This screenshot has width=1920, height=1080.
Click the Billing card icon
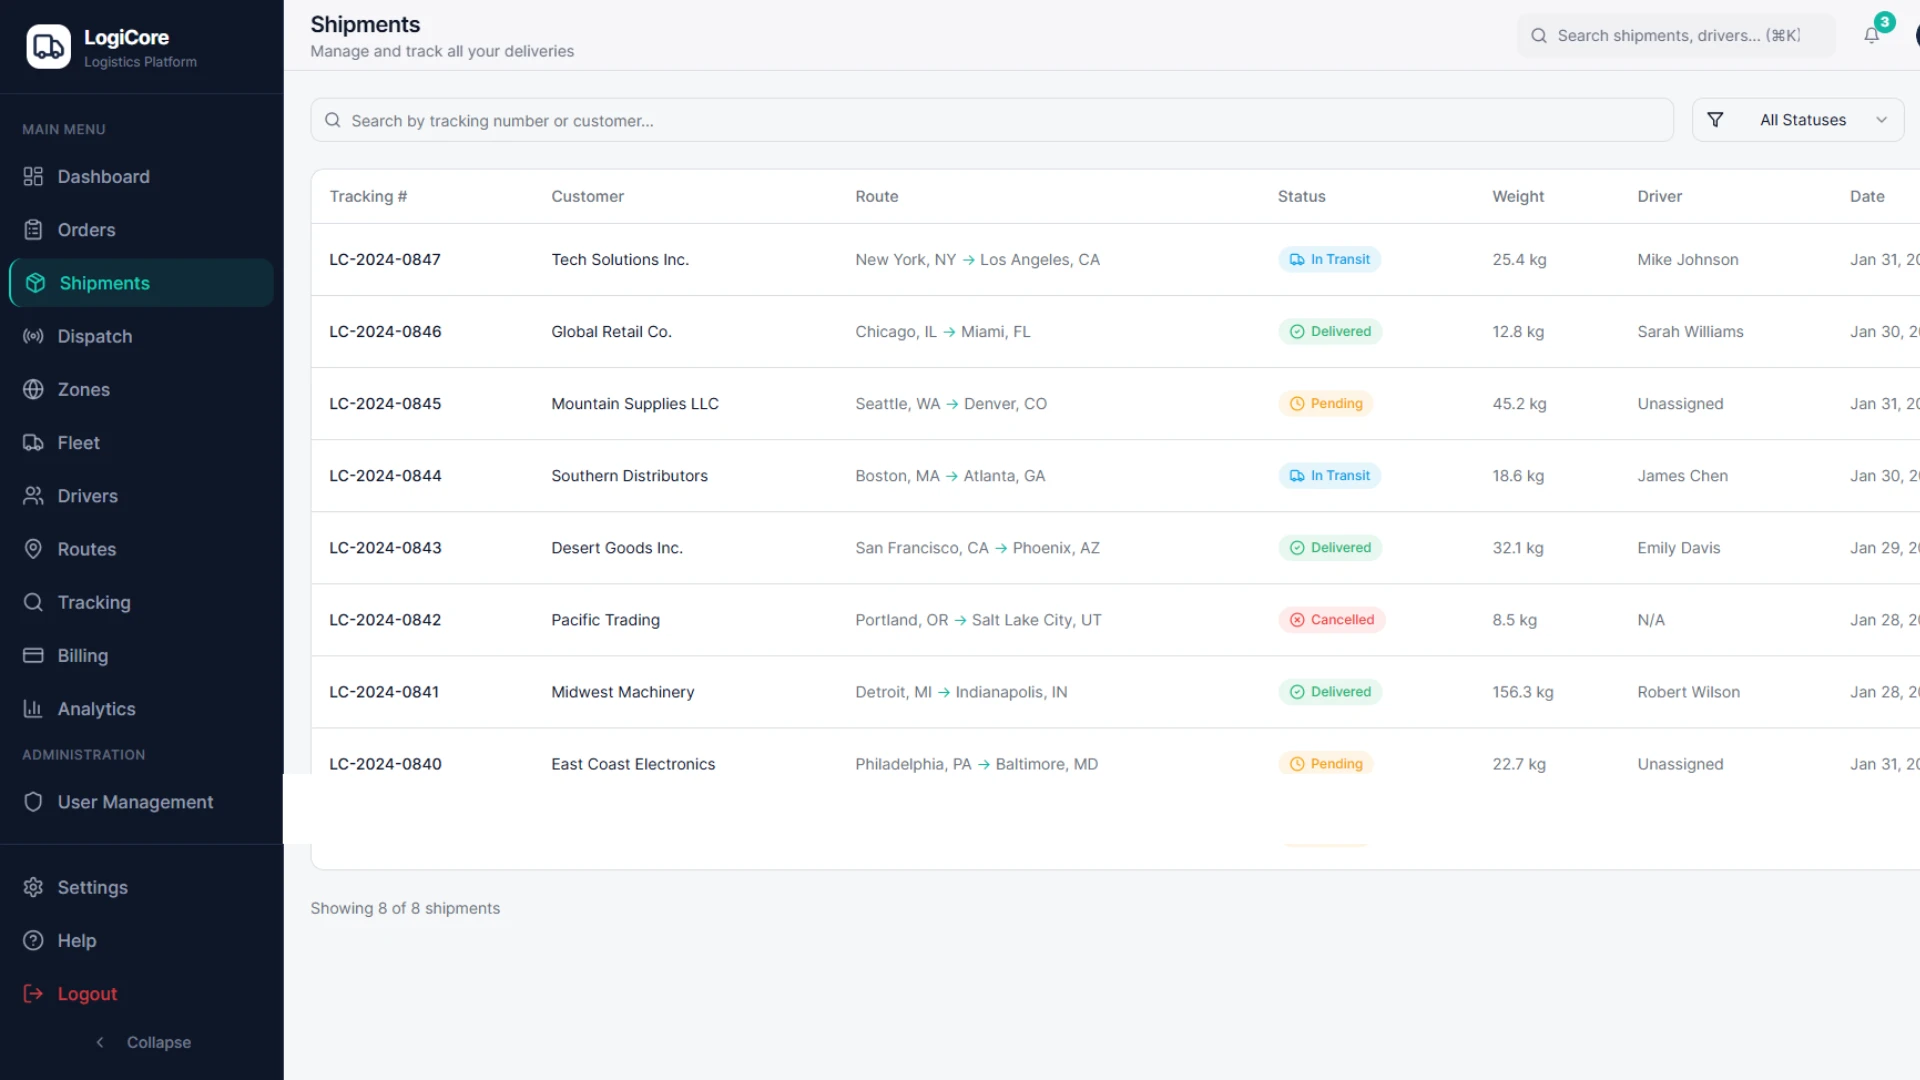pyautogui.click(x=33, y=655)
